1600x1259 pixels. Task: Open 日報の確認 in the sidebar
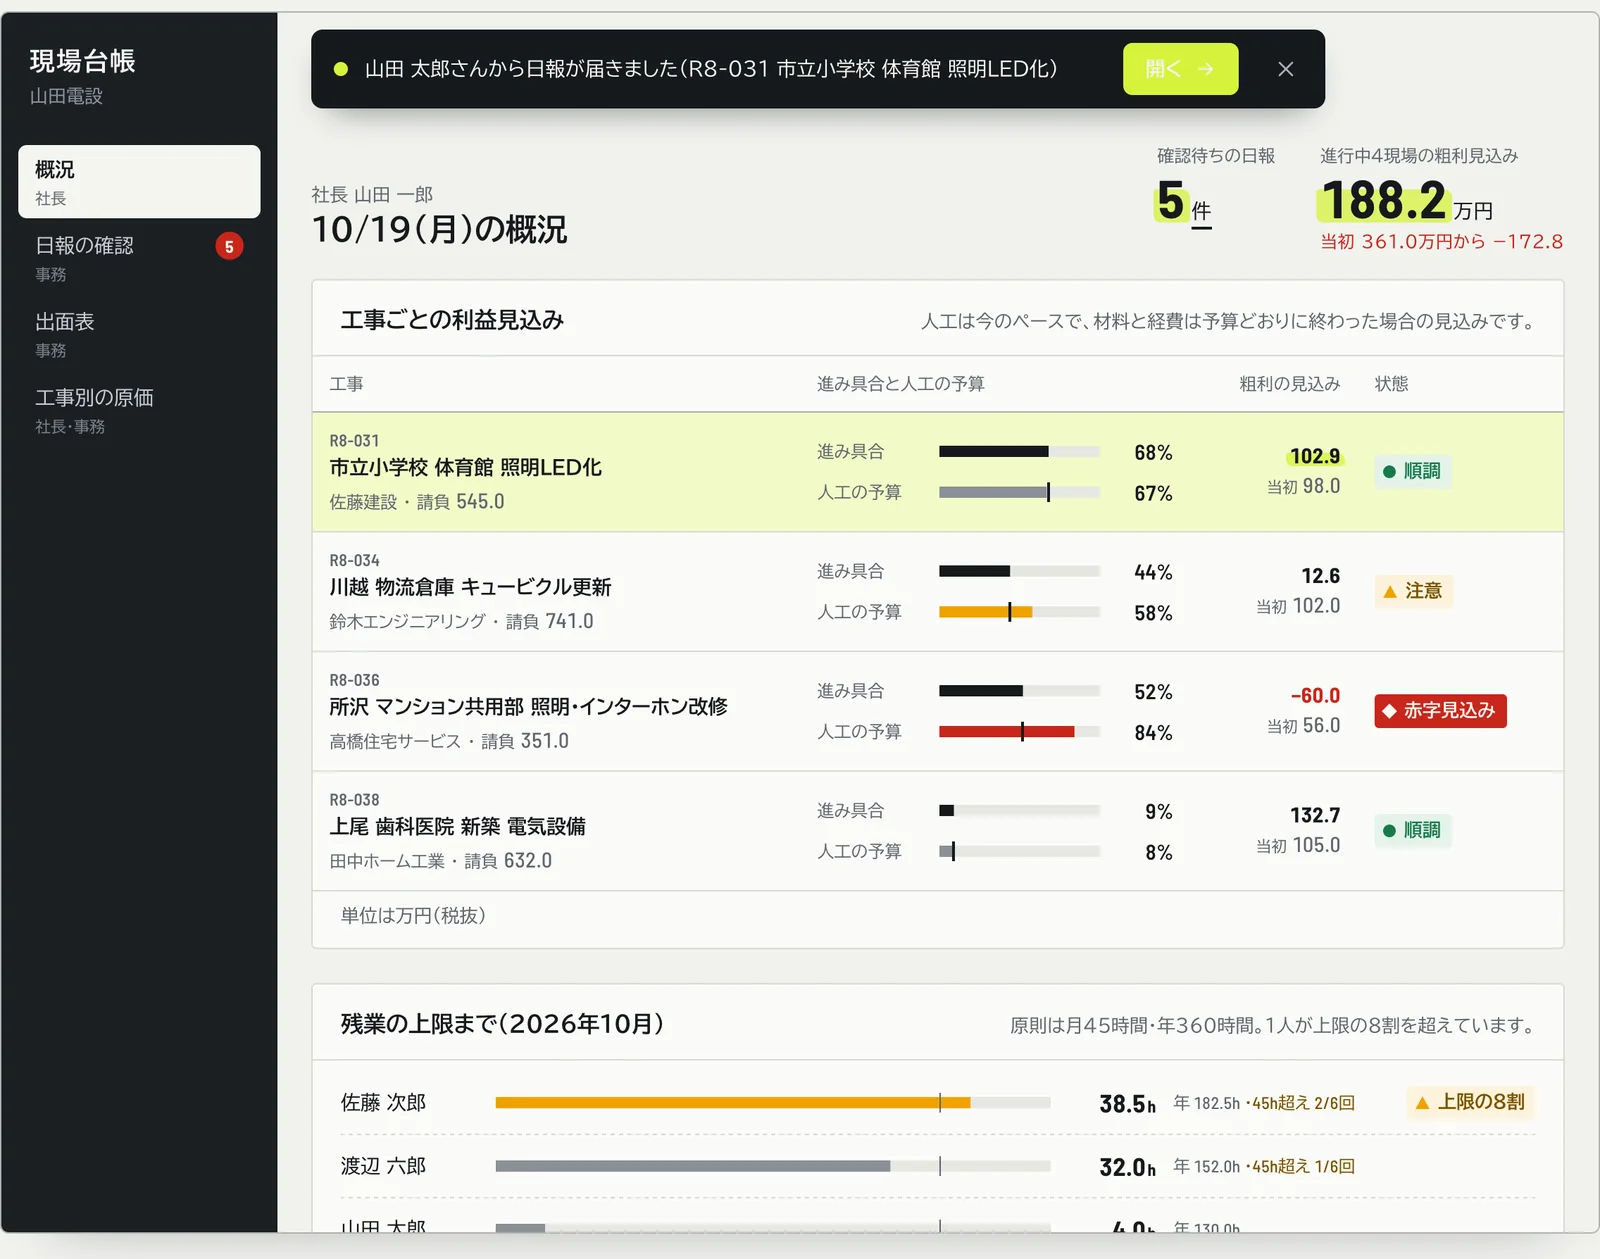(139, 257)
